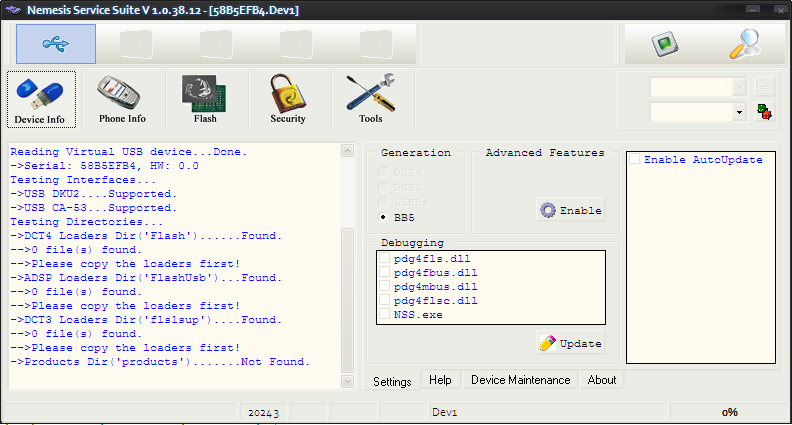Minimize the Nemesis Service Suite window

coord(753,10)
